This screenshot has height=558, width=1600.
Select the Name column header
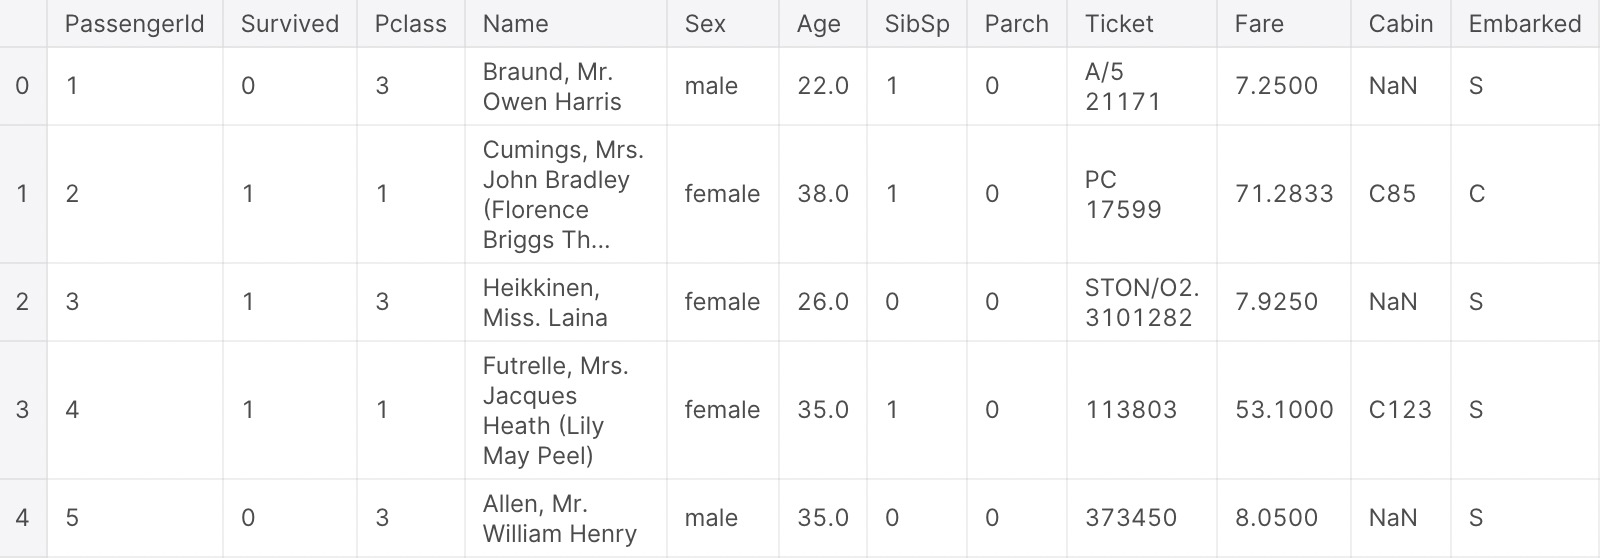[566, 24]
